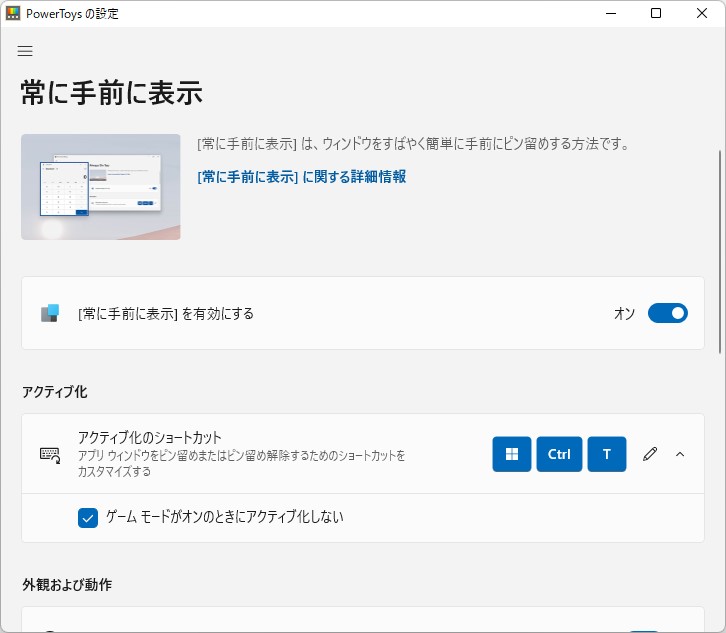Click the description text beginning アプリ ウィンドウをピン留め
Image resolution: width=726 pixels, height=633 pixels.
click(242, 464)
